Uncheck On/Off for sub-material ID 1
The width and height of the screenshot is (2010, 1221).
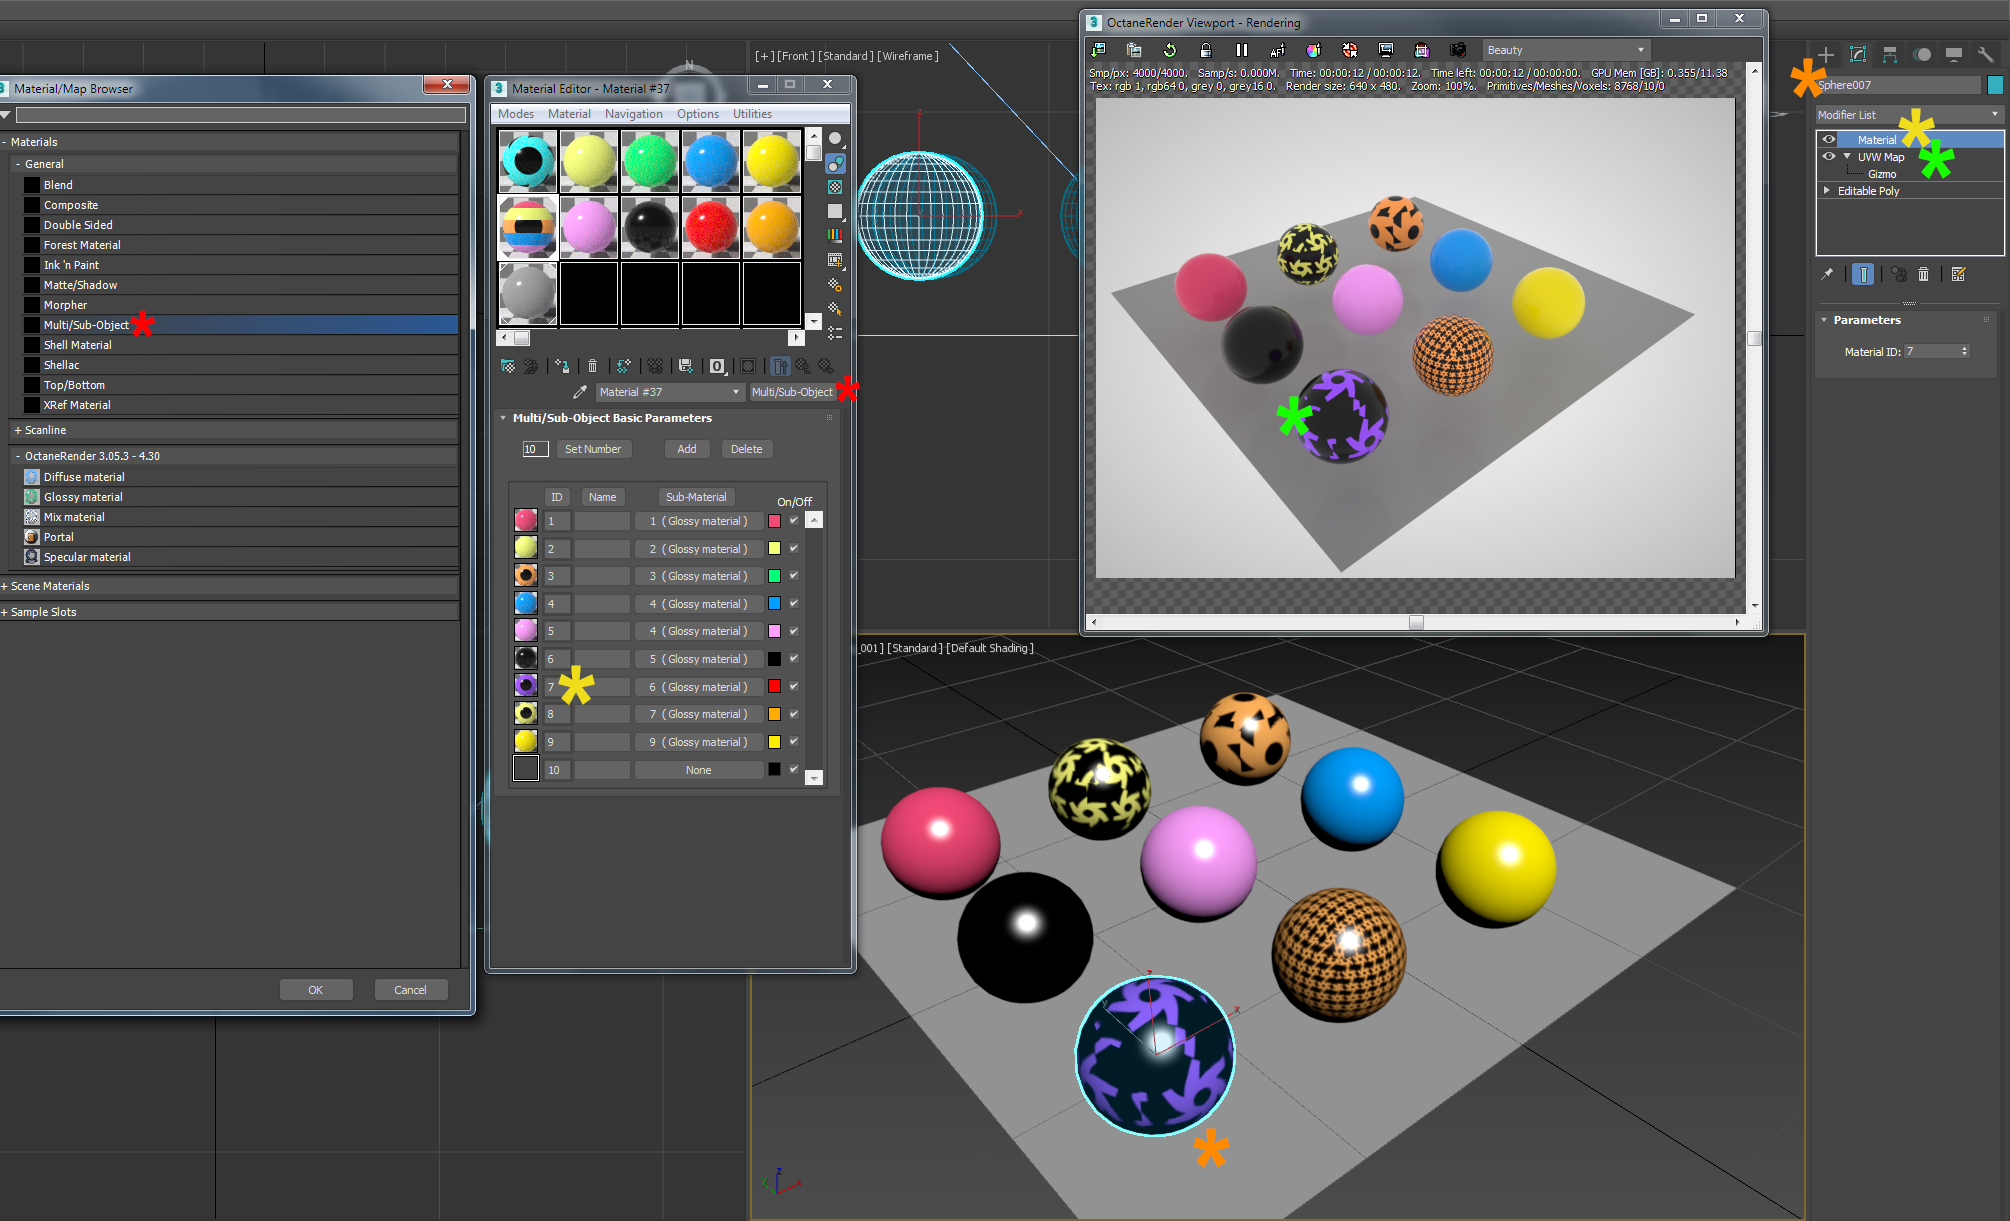pos(794,520)
